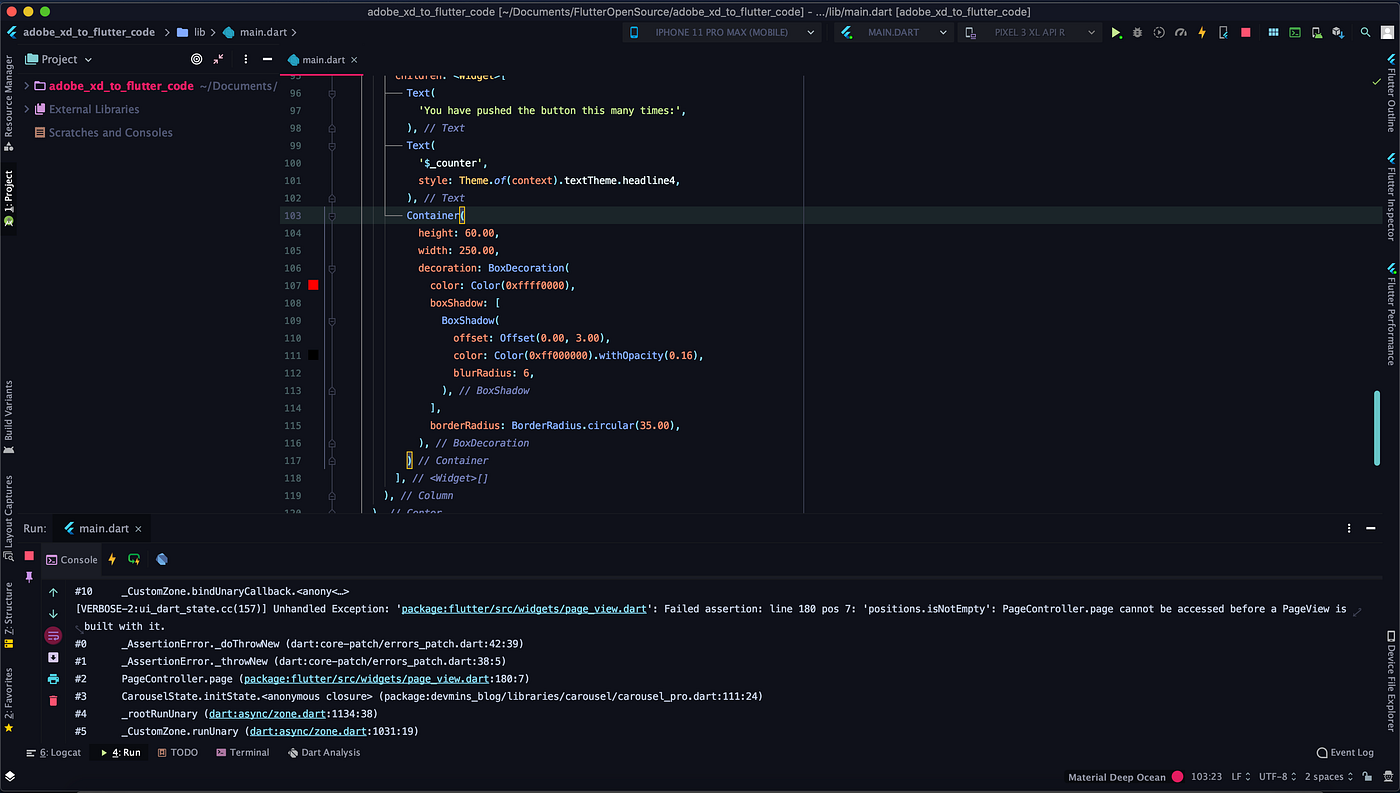
Task: Open the MAIN.DART run configuration dropdown
Action: [x=893, y=31]
